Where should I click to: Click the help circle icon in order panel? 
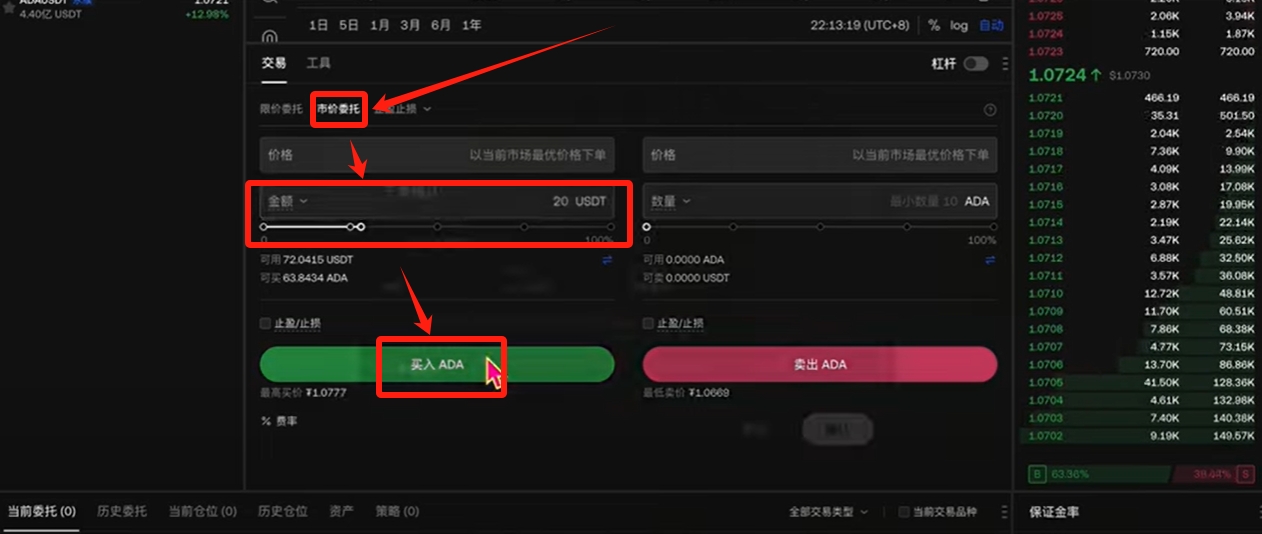(x=990, y=110)
